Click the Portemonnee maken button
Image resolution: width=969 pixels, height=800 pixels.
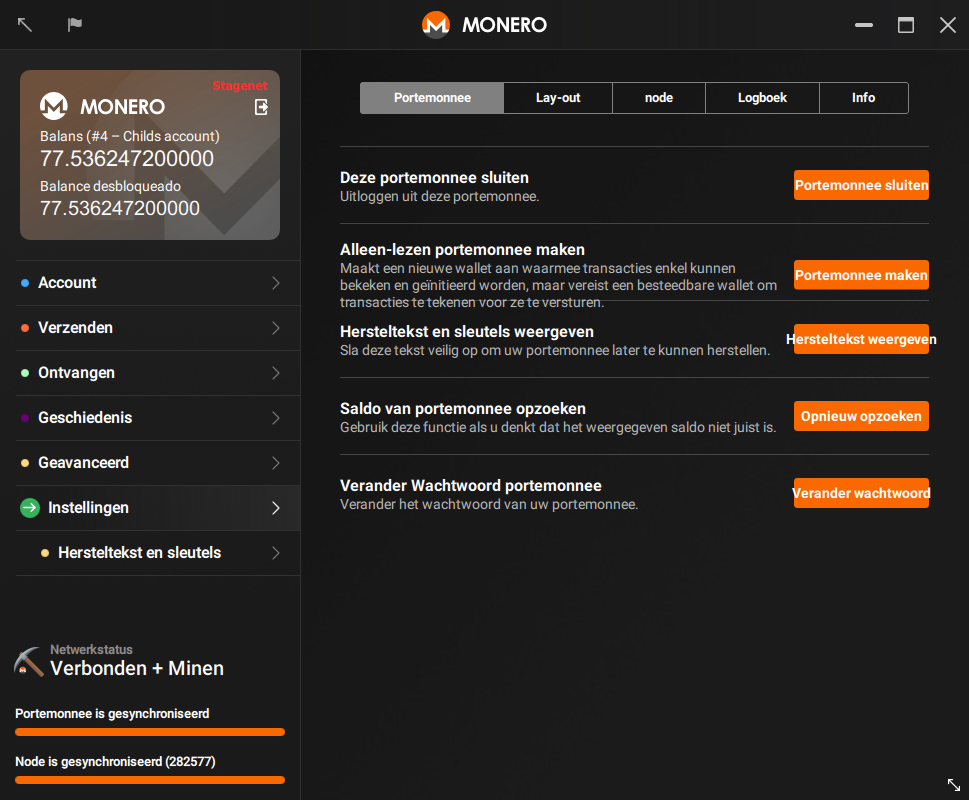point(861,275)
